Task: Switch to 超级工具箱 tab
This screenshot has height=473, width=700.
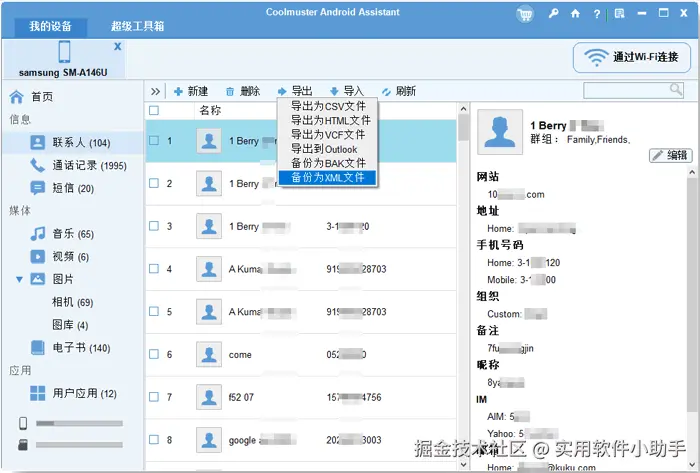Action: pos(138,26)
